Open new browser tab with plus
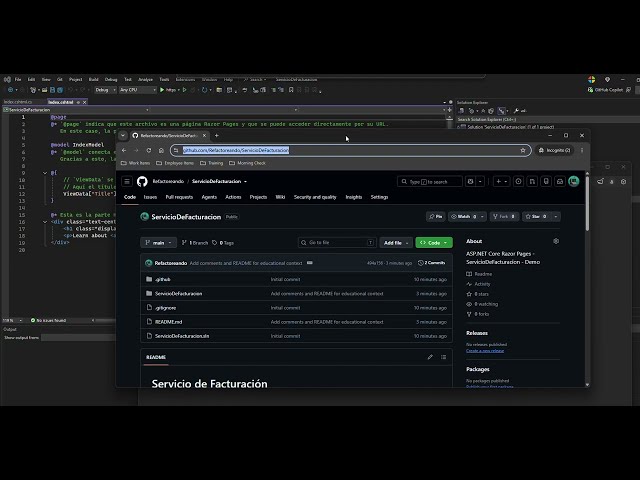The width and height of the screenshot is (640, 480). click(217, 136)
